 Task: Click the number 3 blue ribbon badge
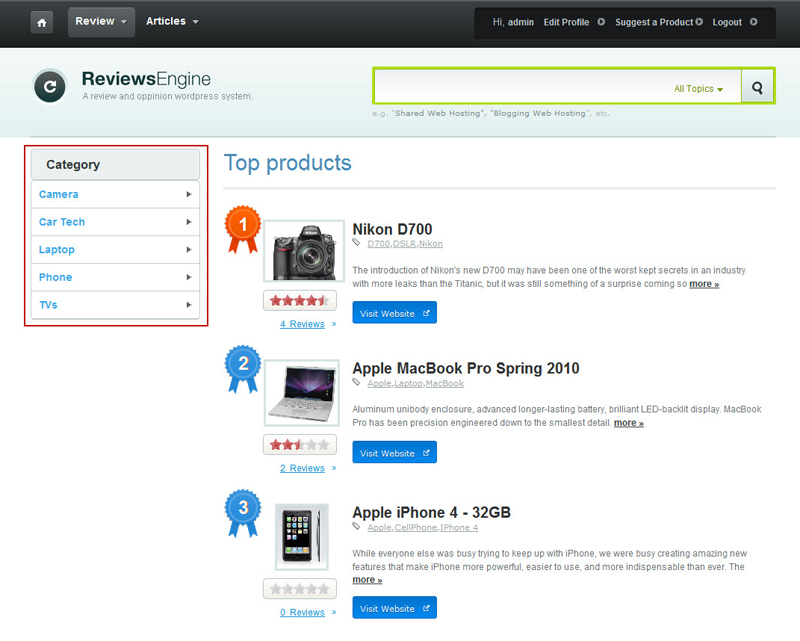(243, 513)
